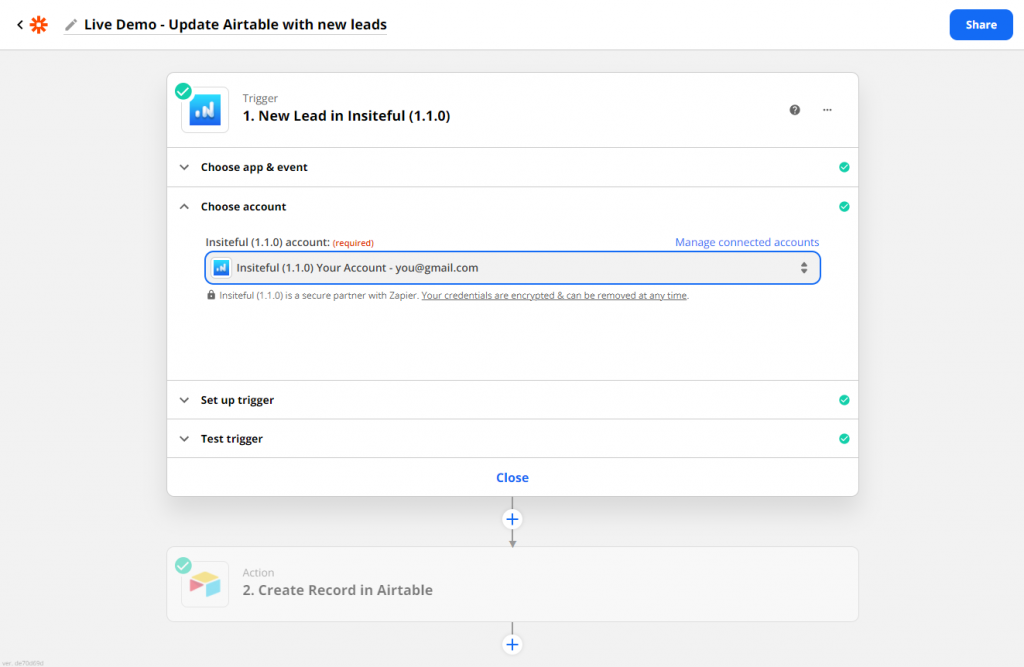
Task: Expand the 'Choose app & event' section chevron
Action: pyautogui.click(x=184, y=167)
